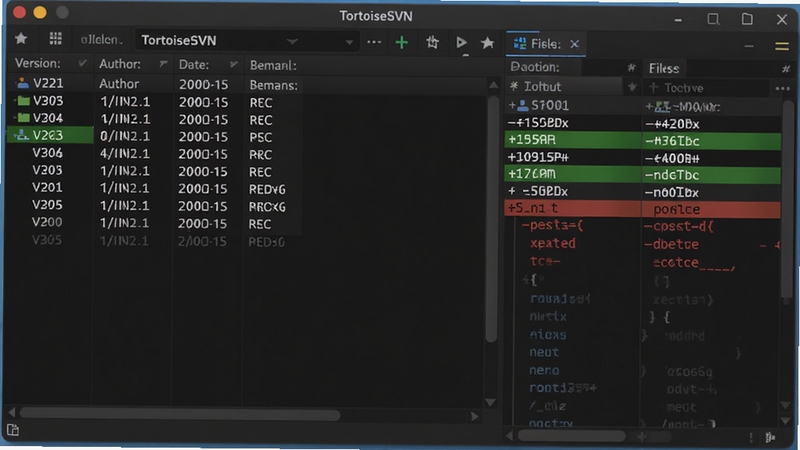This screenshot has width=800, height=450.
Task: Close the Fisle tab
Action: click(x=574, y=44)
